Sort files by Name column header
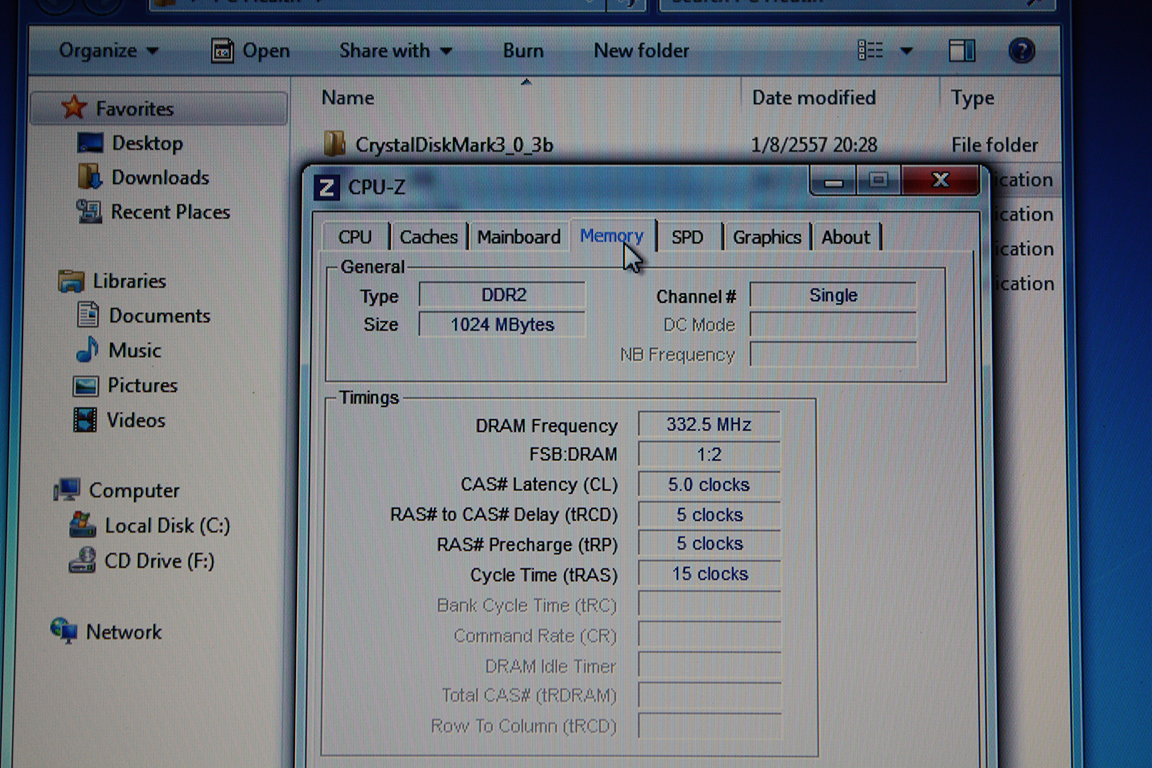The image size is (1152, 768). pyautogui.click(x=348, y=98)
